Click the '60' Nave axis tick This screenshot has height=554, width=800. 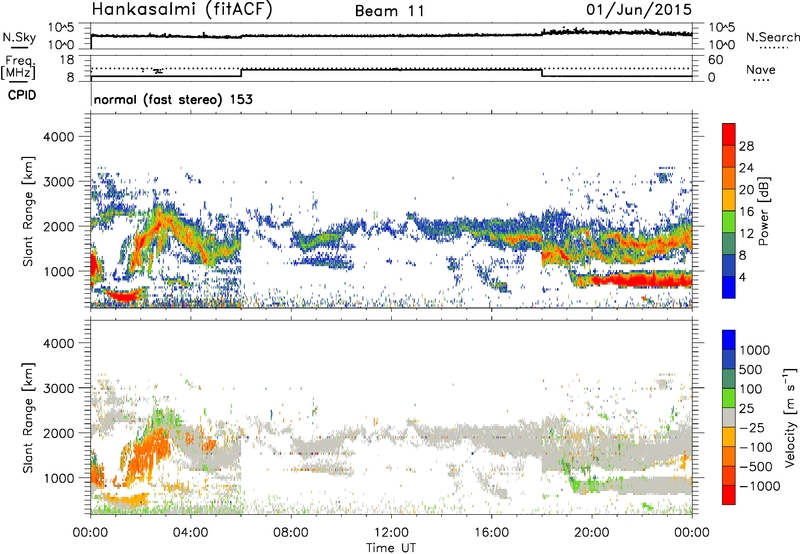pos(716,60)
